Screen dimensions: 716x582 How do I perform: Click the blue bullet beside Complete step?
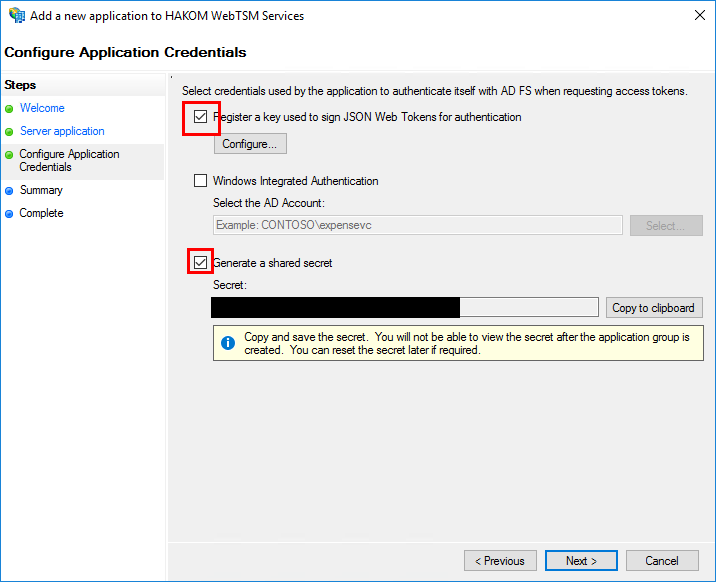click(10, 214)
